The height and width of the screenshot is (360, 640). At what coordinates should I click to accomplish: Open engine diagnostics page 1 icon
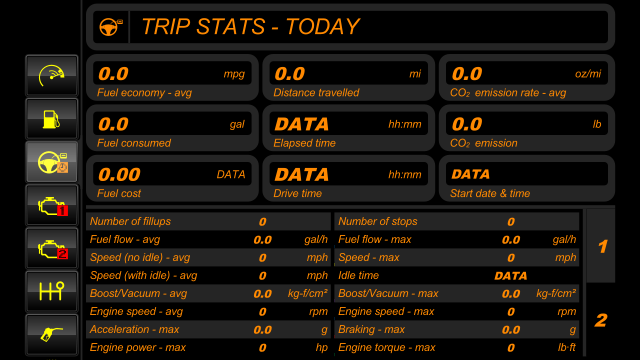(51, 205)
